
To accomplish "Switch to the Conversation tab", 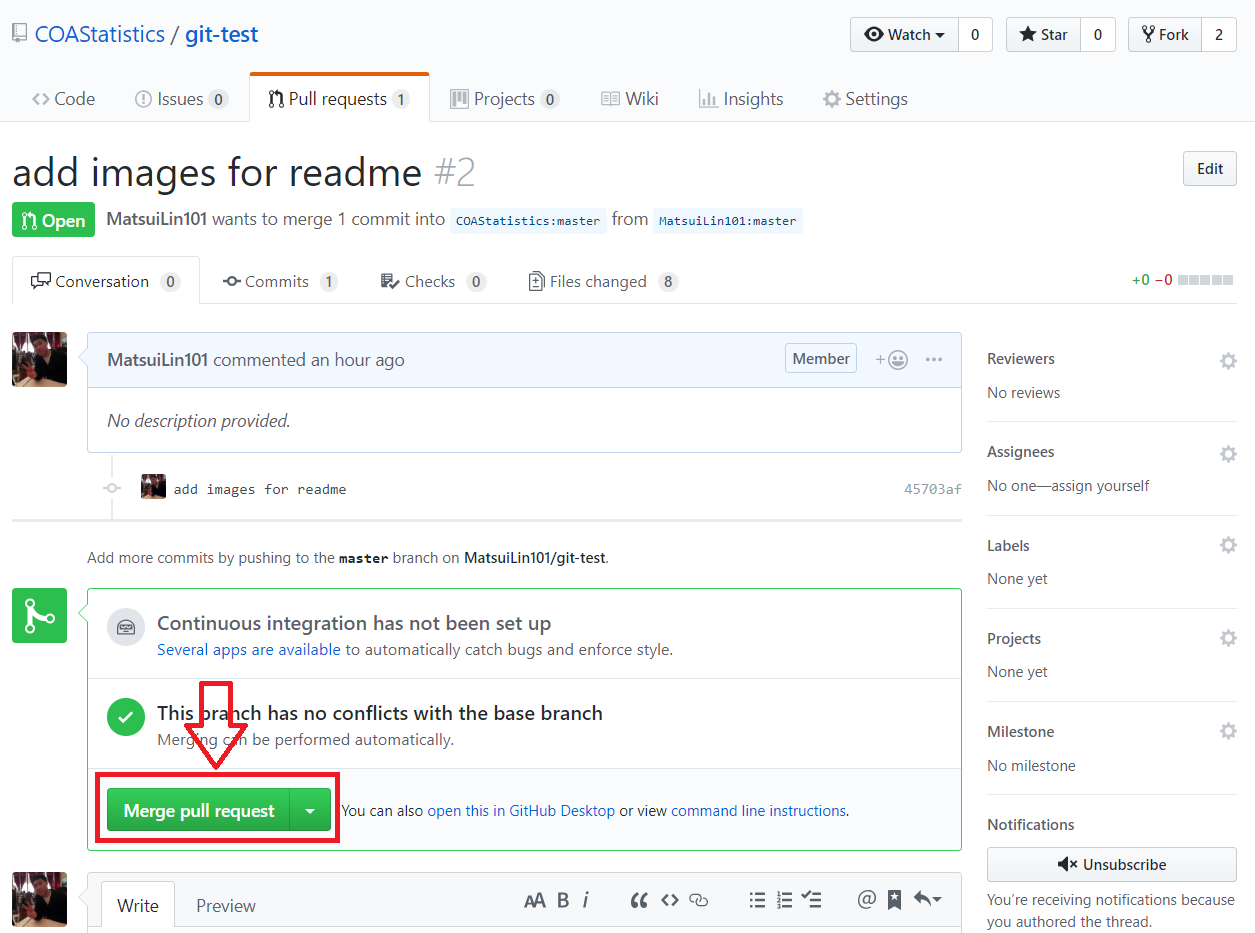I will (105, 281).
